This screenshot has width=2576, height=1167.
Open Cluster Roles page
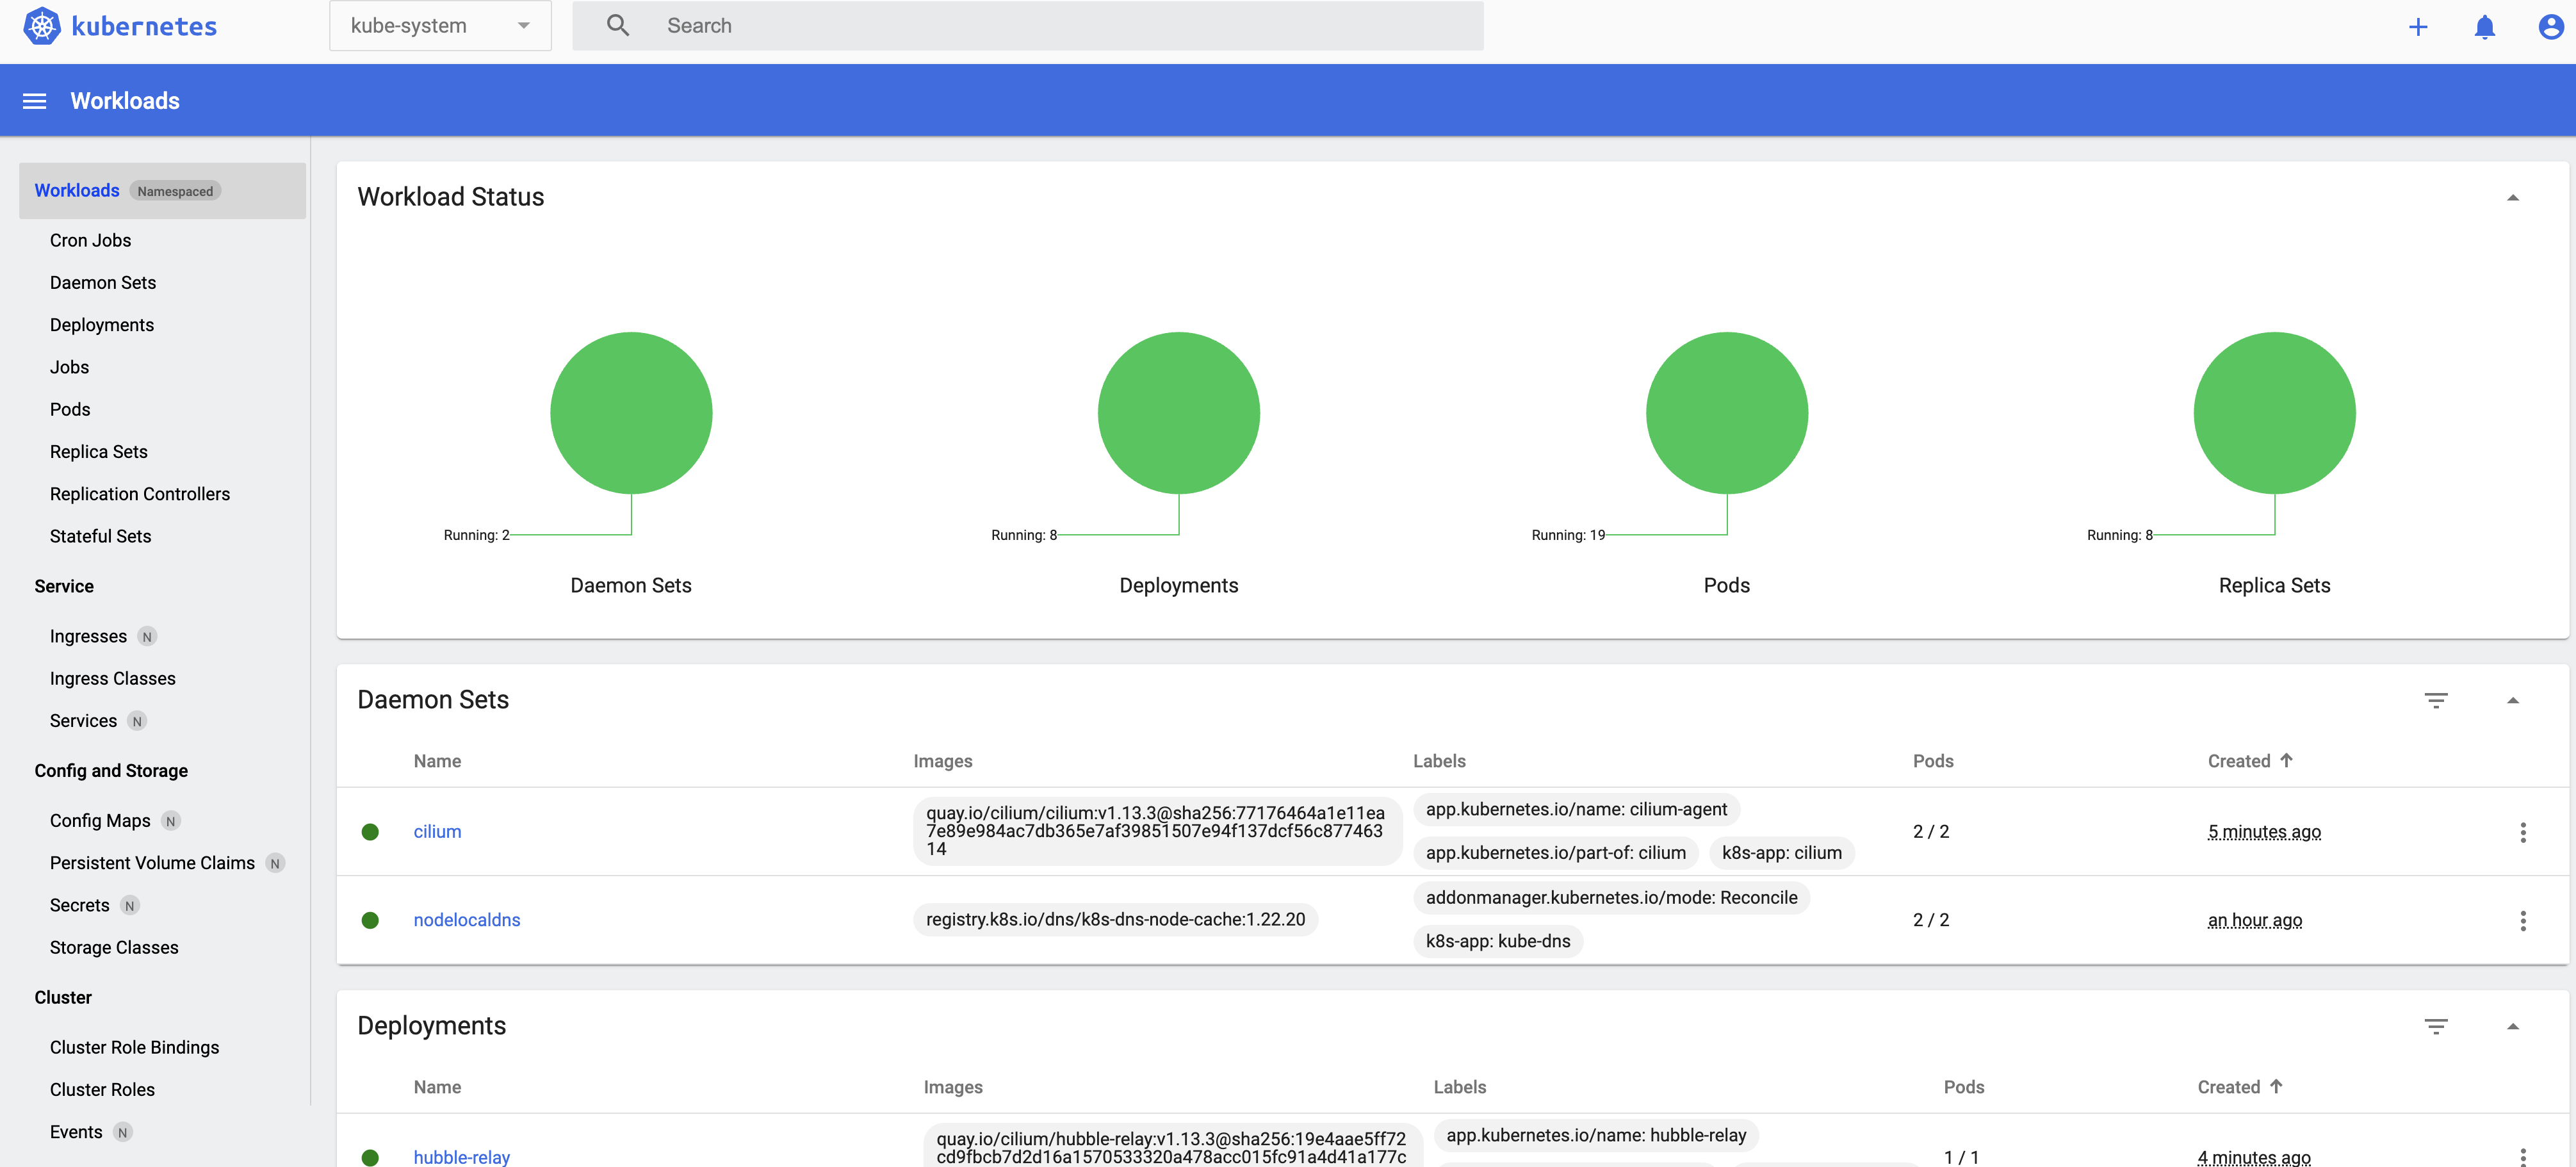click(102, 1089)
